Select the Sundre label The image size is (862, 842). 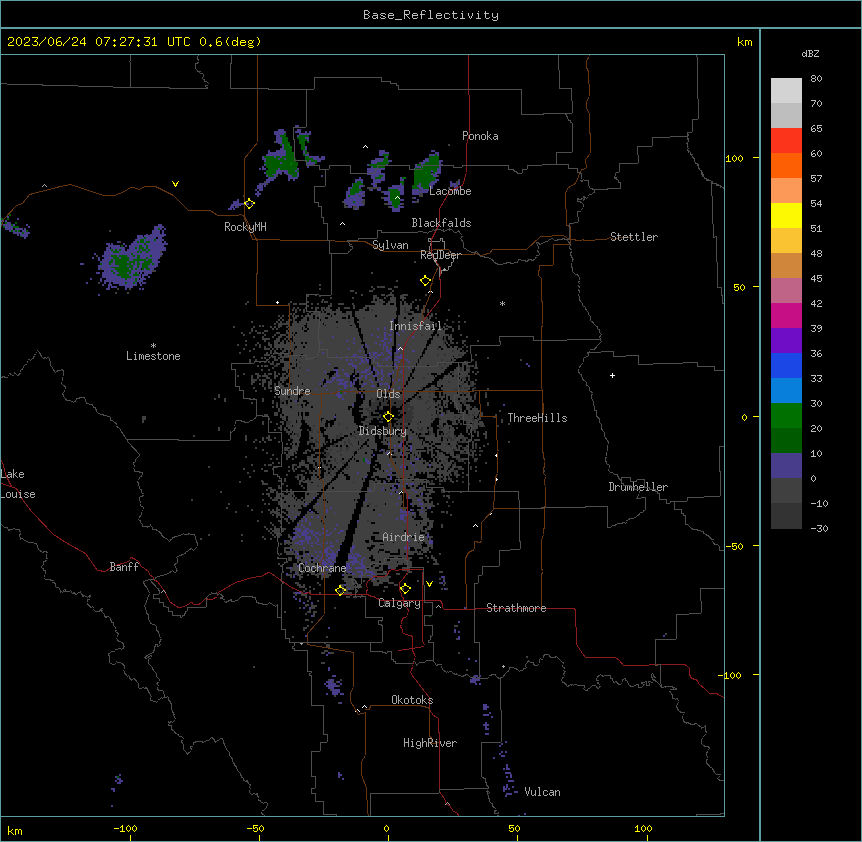292,391
